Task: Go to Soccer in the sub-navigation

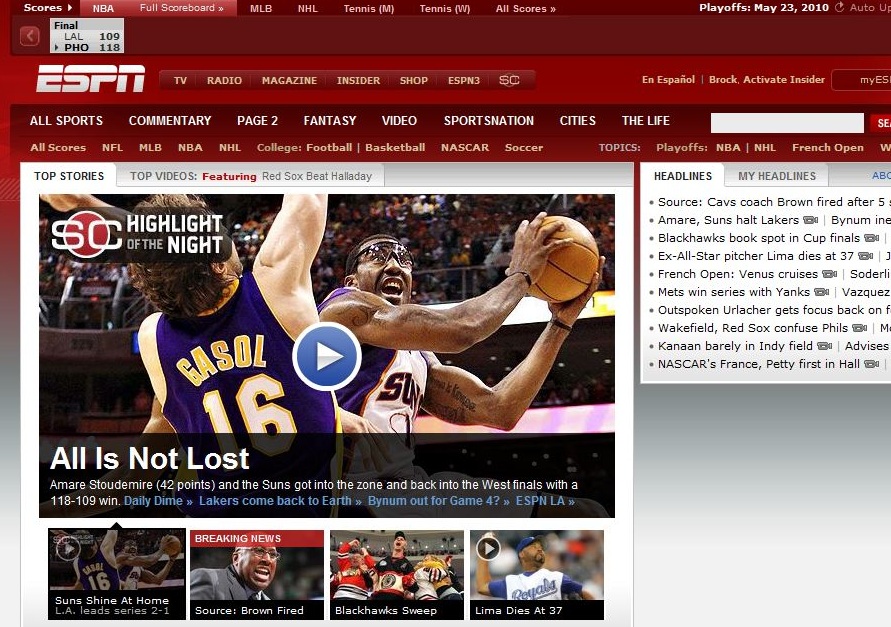Action: (524, 147)
